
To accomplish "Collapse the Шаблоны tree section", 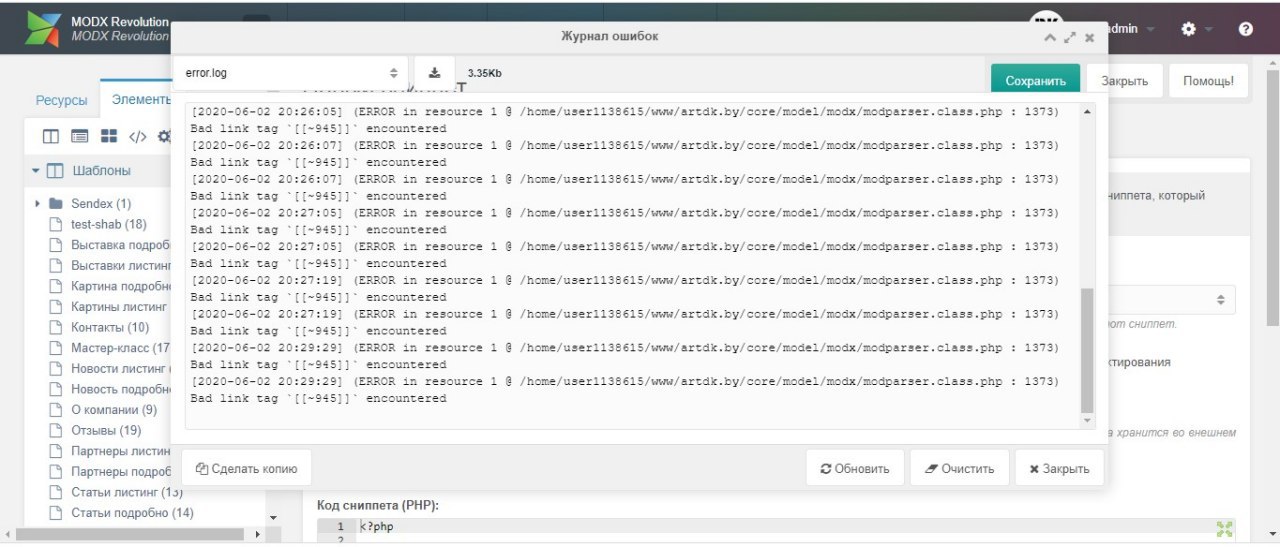I will pyautogui.click(x=36, y=170).
